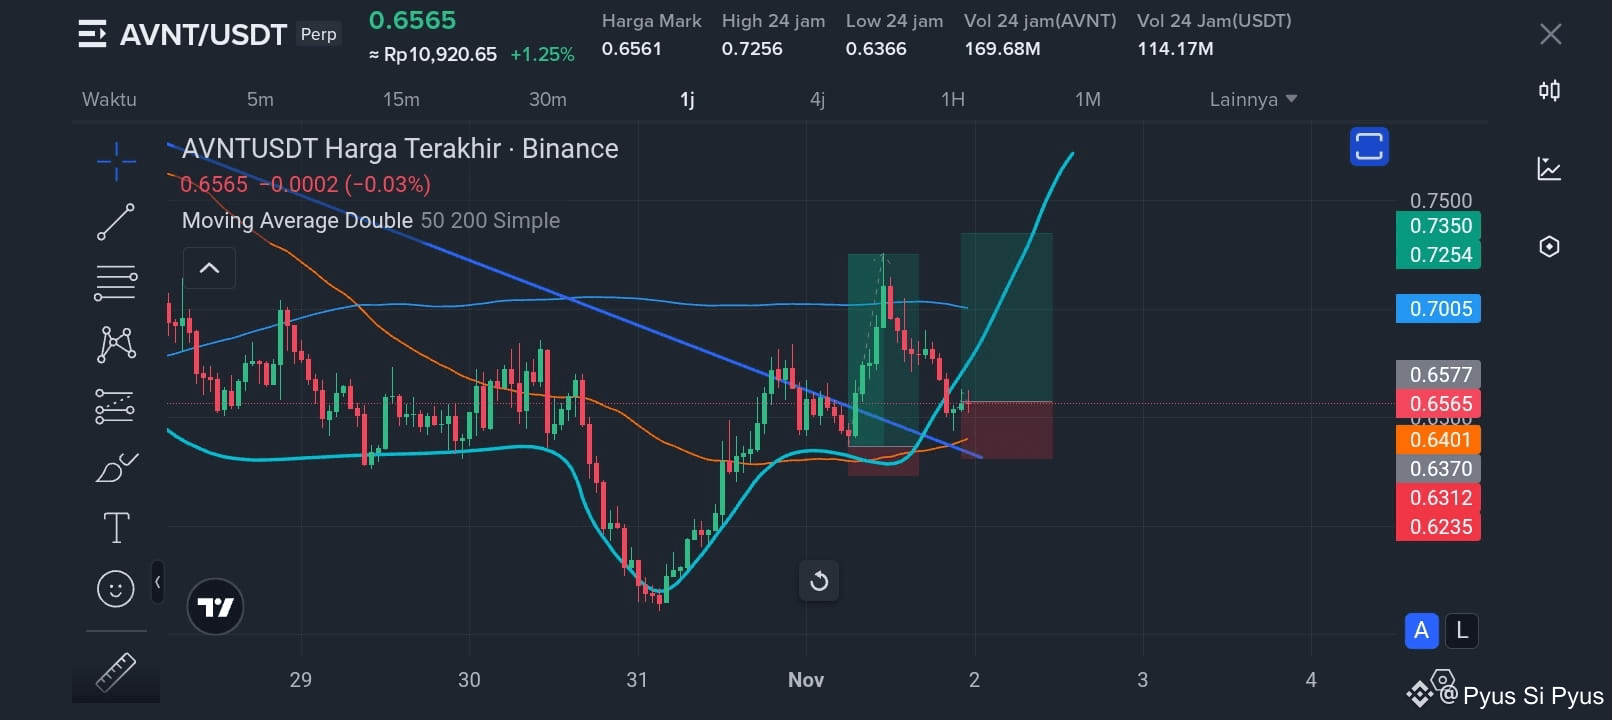
Task: Select the crosshair cursor tool
Action: pos(116,161)
